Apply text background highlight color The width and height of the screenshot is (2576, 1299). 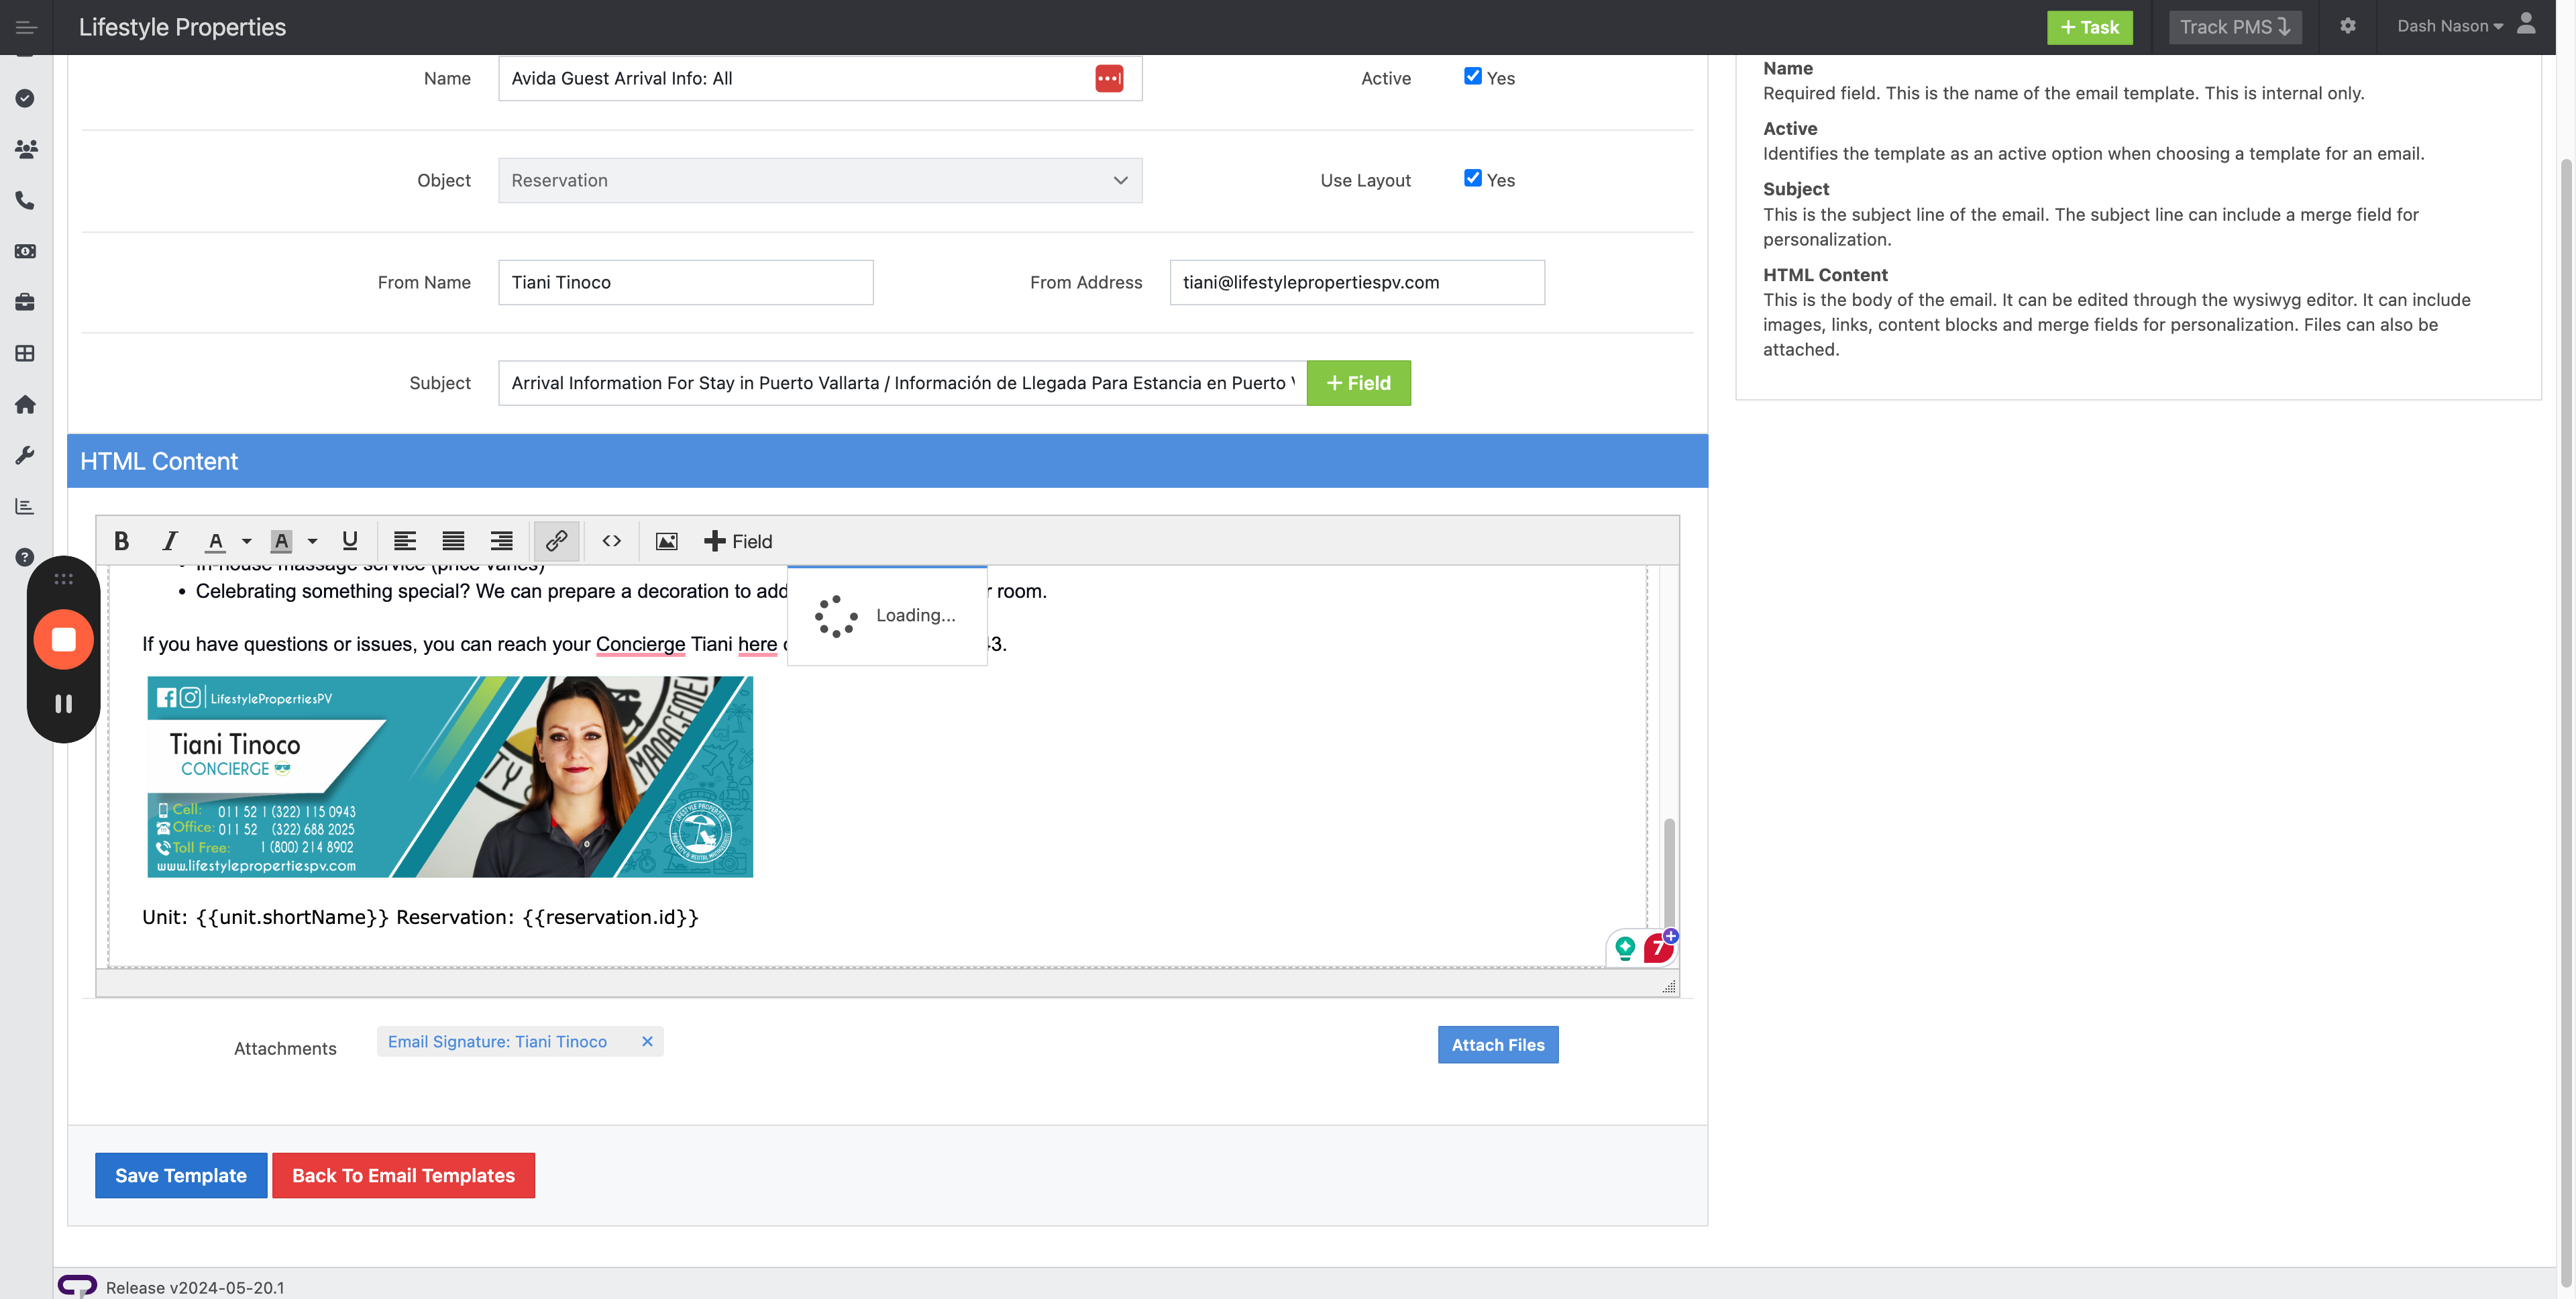click(x=281, y=541)
